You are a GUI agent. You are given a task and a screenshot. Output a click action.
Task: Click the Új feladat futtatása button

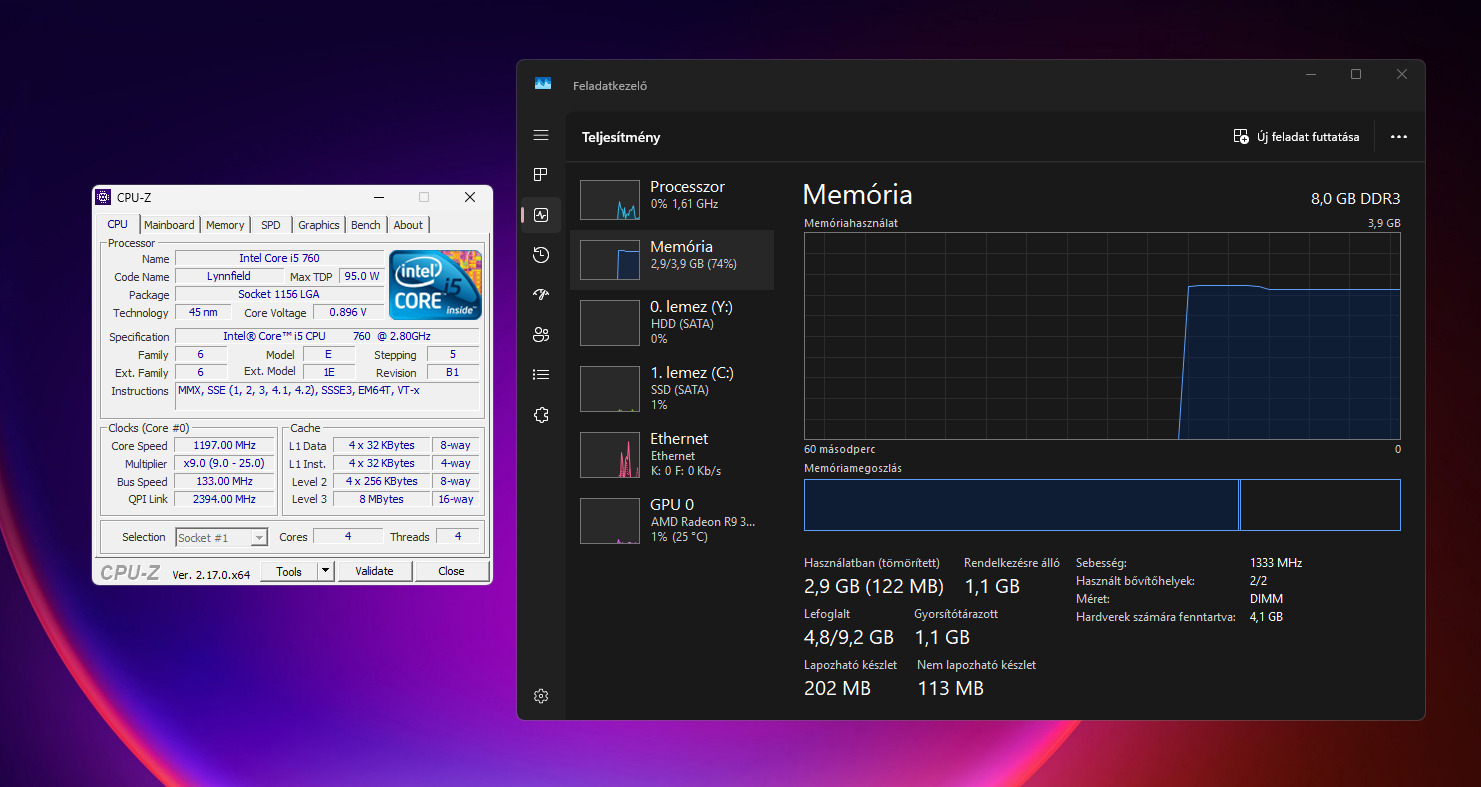1297,137
